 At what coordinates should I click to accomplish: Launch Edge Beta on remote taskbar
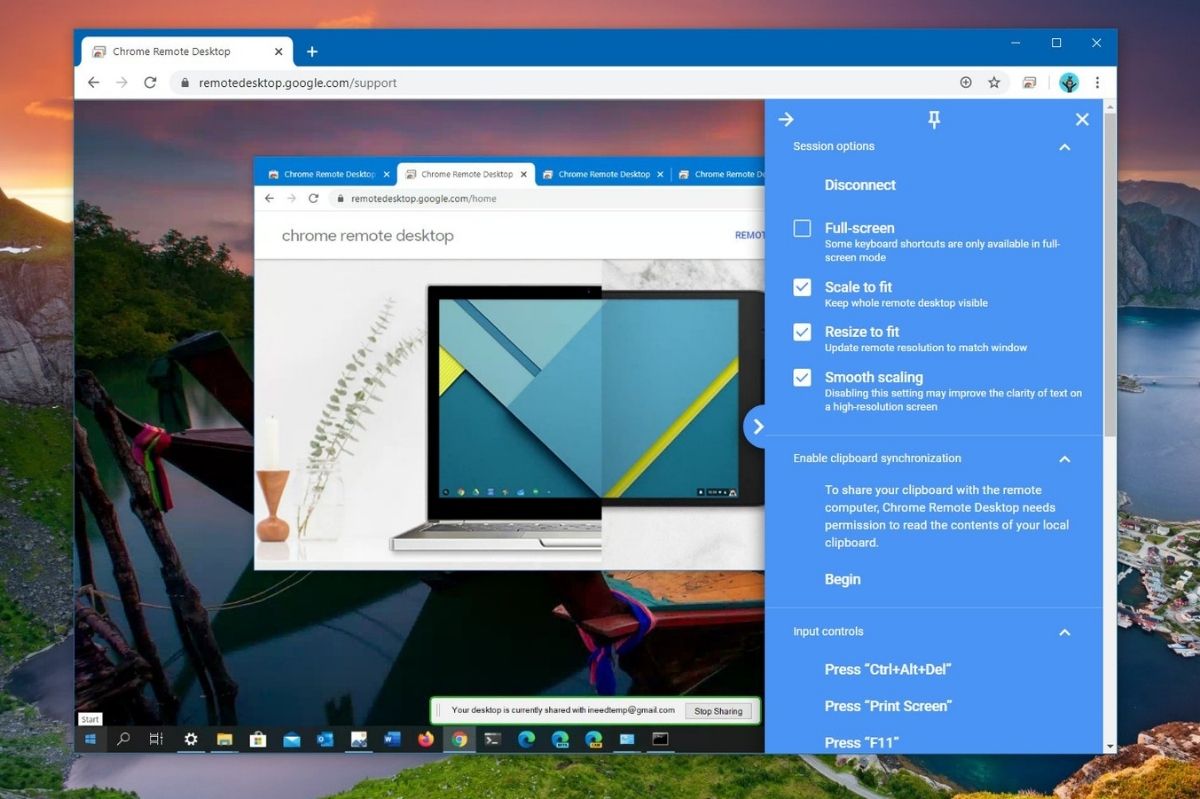point(560,740)
